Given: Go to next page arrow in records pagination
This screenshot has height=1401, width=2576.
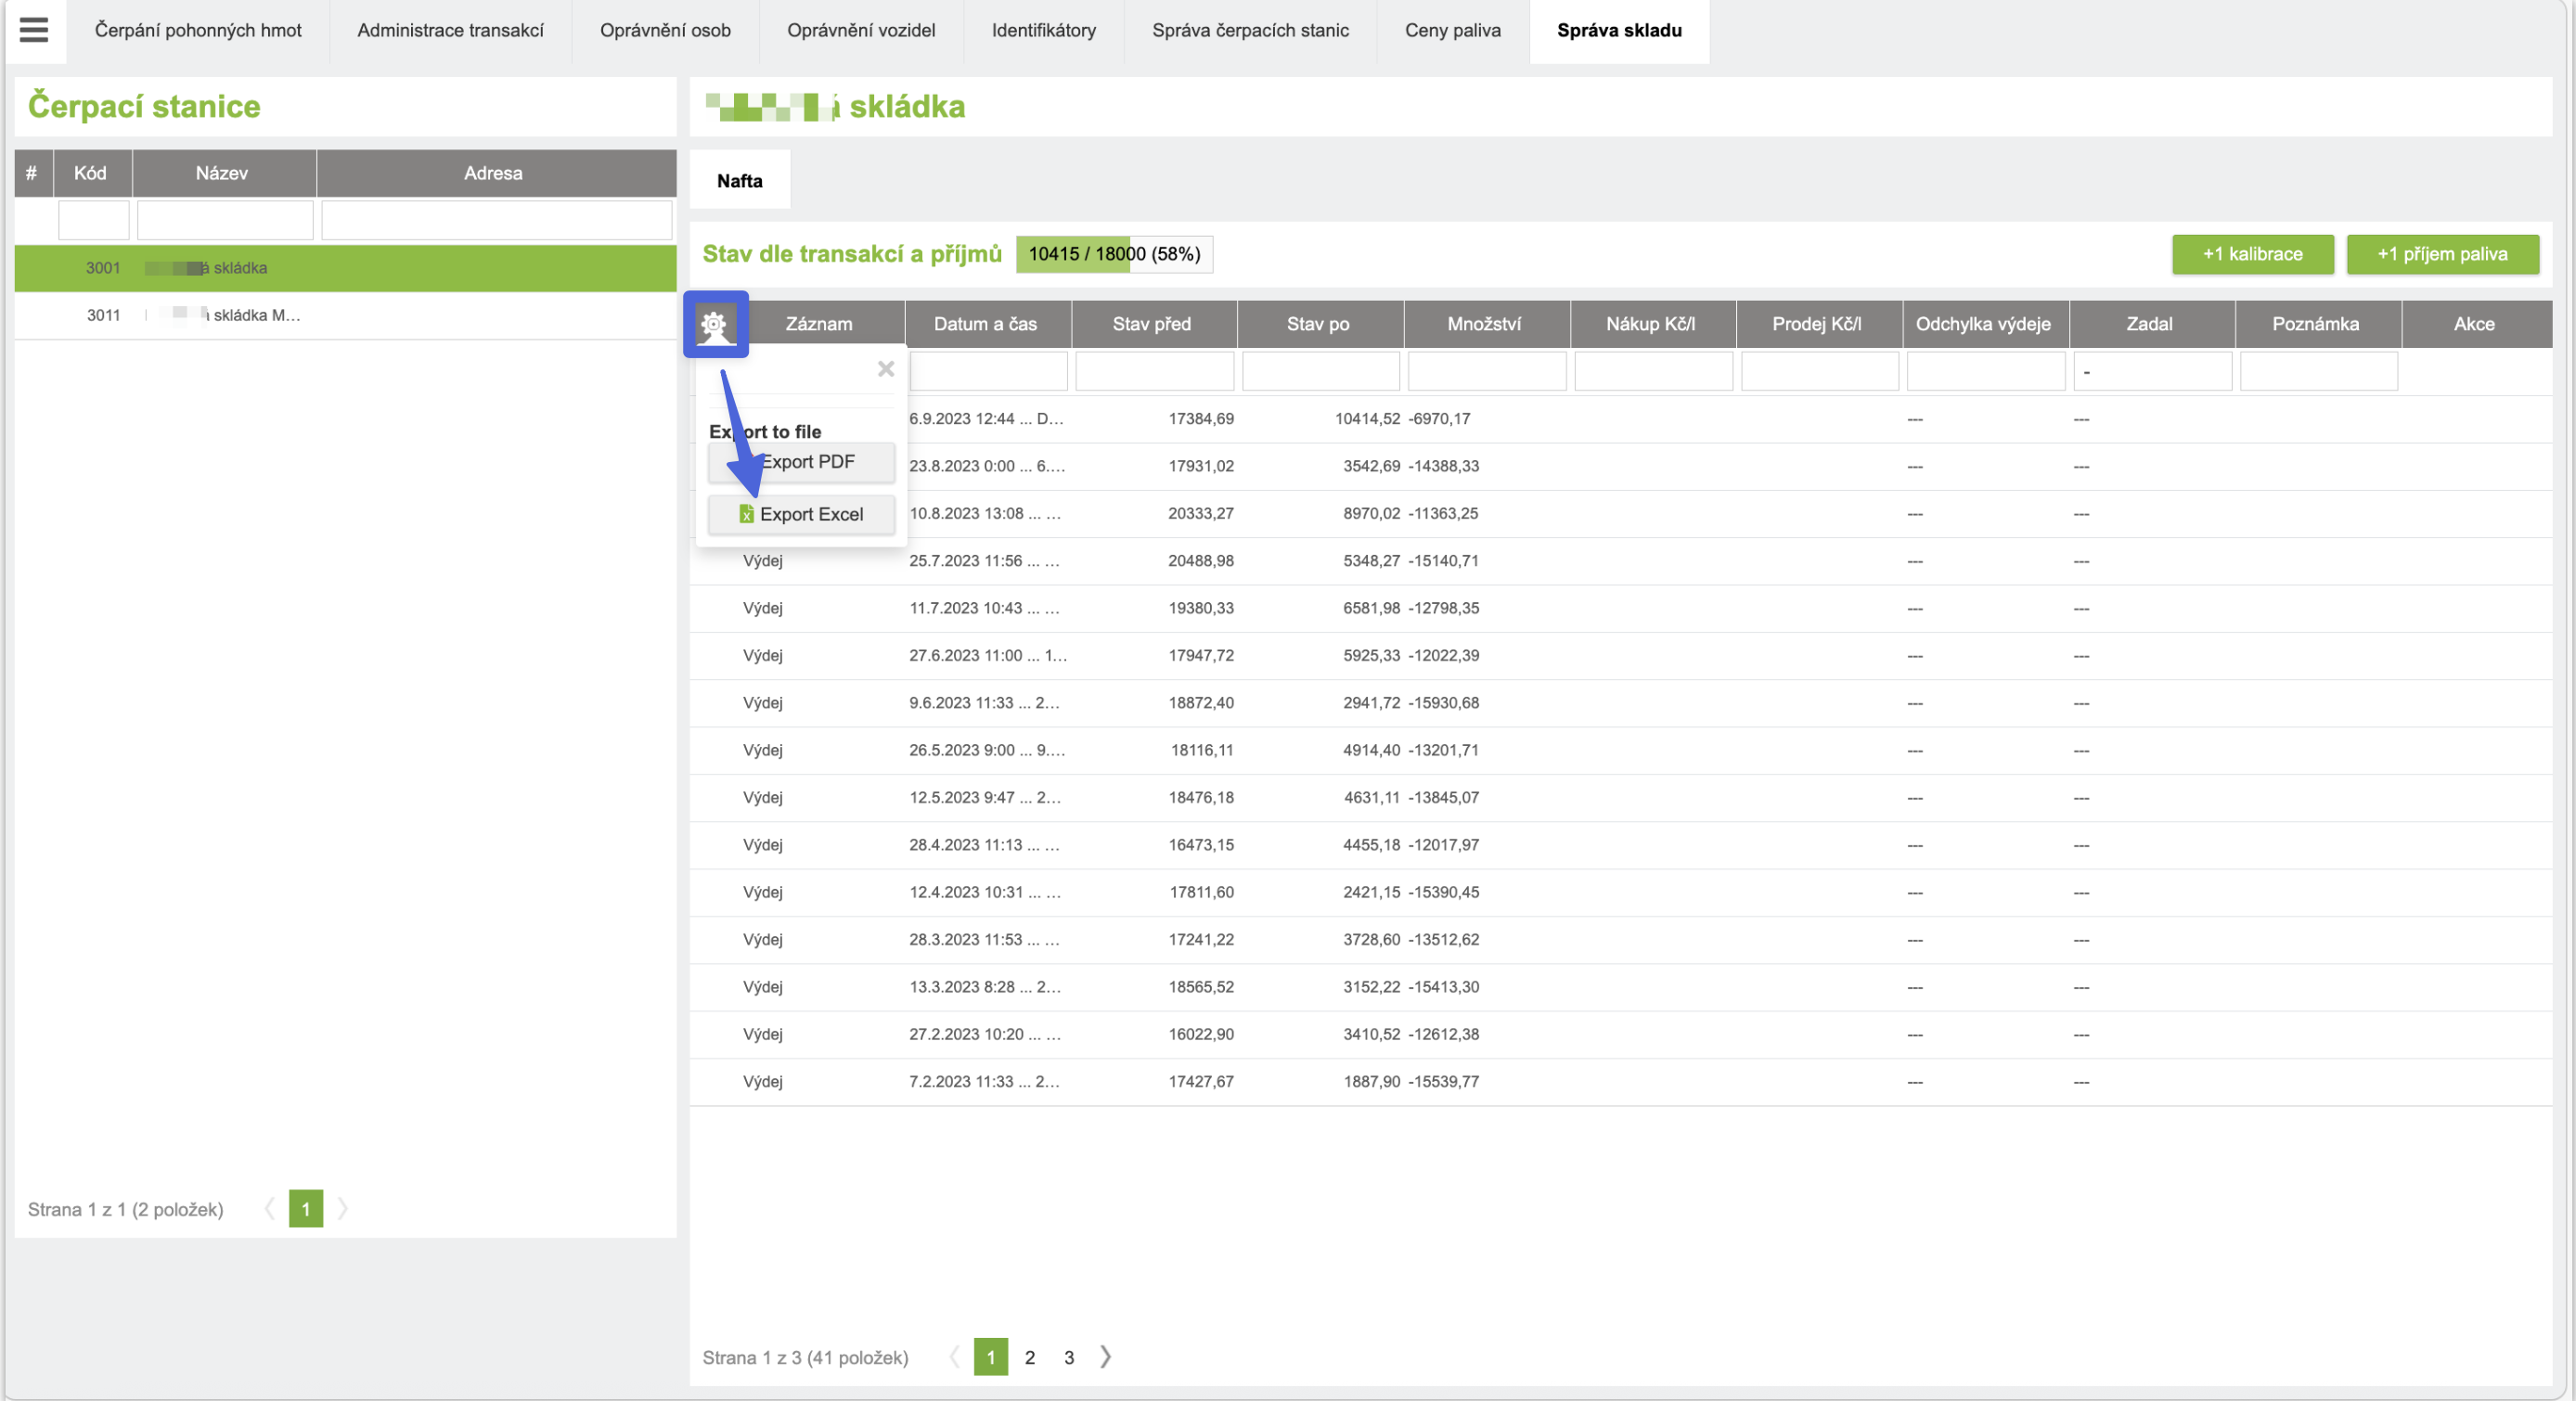Looking at the screenshot, I should pos(1105,1356).
